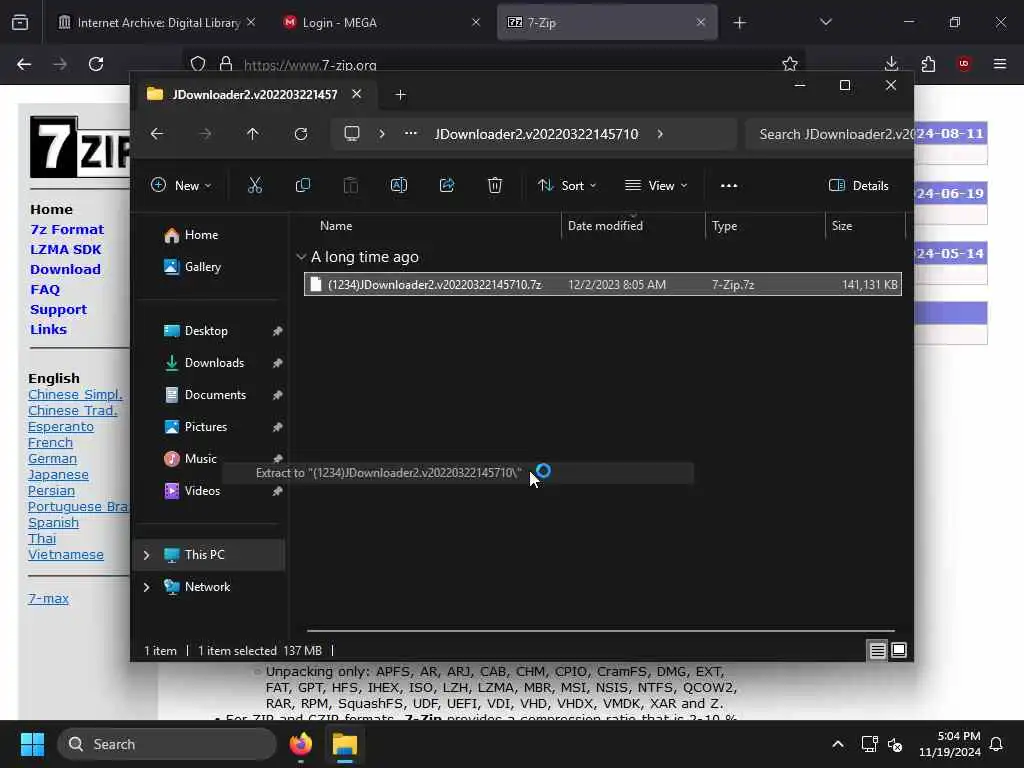The width and height of the screenshot is (1024, 768).
Task: Open the notifications bell in taskbar
Action: pyautogui.click(x=997, y=744)
